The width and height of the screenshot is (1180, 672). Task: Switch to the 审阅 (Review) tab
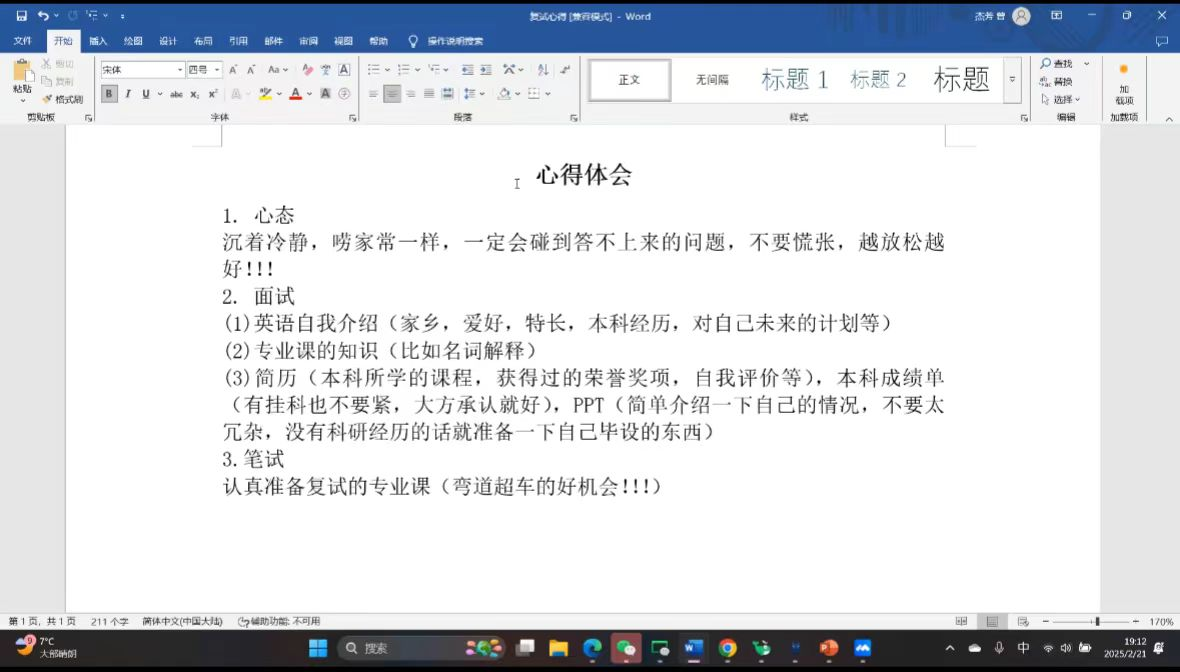pos(308,41)
